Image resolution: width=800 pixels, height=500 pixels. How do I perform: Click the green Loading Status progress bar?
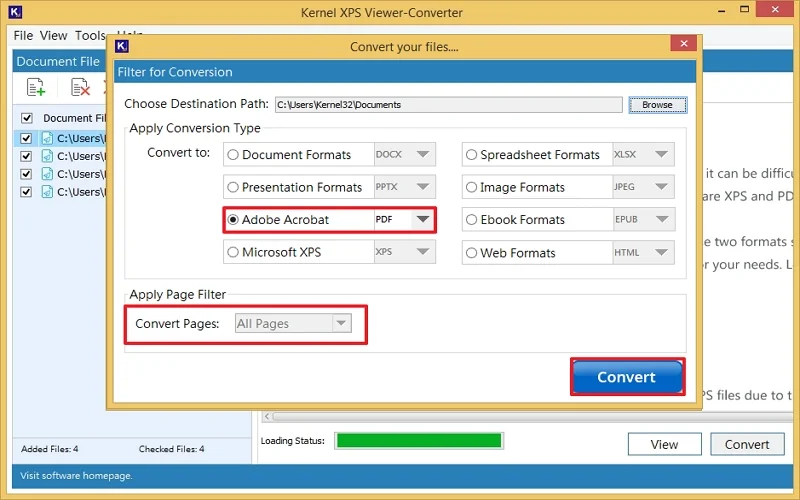point(419,441)
